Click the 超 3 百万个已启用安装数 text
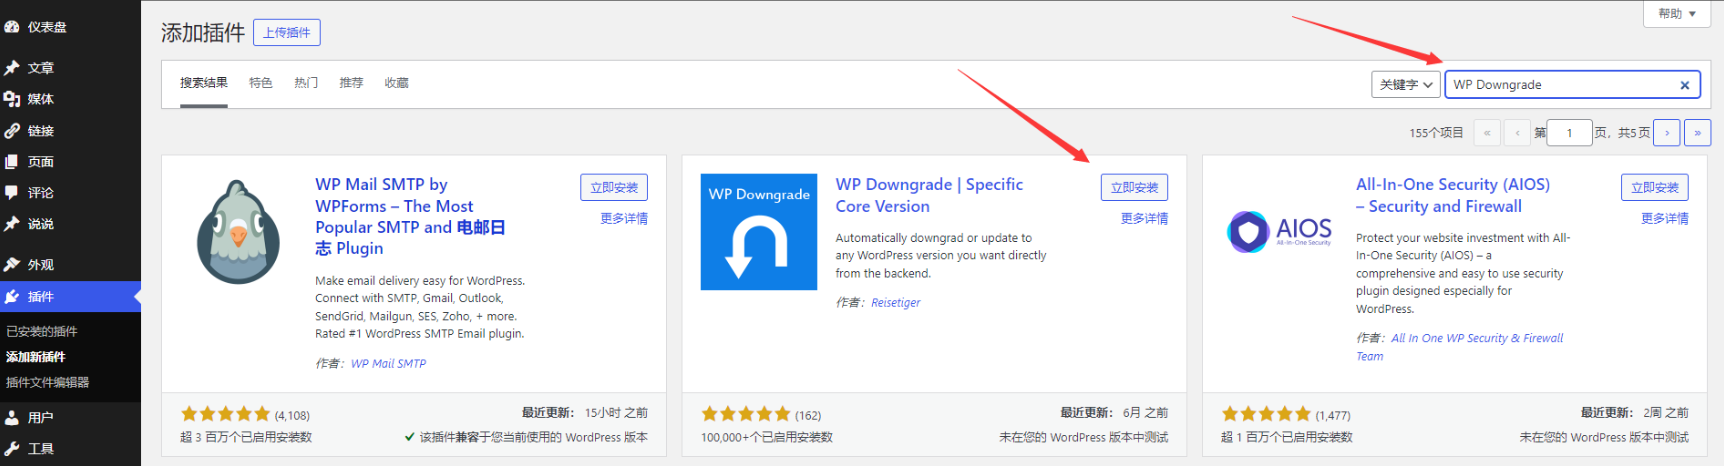The image size is (1724, 466). [246, 437]
